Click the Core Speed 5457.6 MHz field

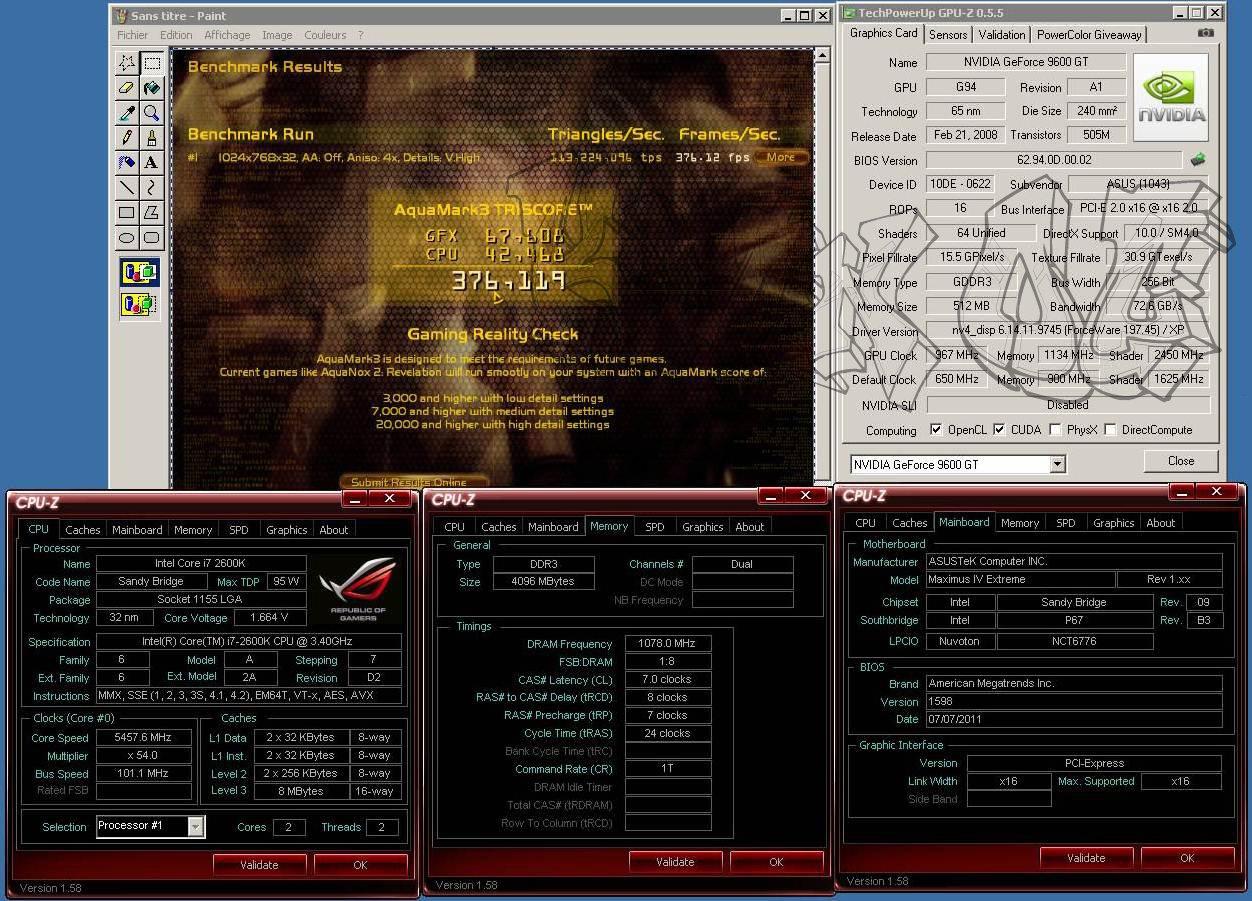(144, 738)
